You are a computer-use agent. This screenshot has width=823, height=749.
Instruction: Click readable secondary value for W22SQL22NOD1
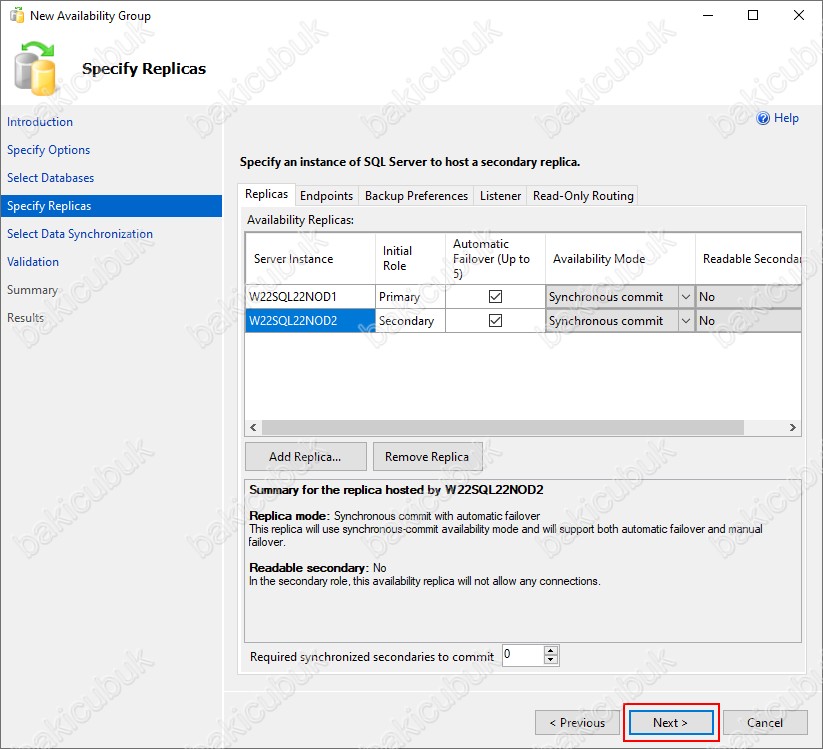(748, 297)
